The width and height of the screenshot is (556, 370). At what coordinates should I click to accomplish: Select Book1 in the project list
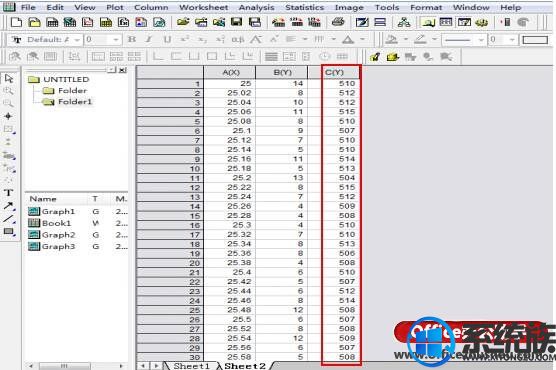click(50, 223)
